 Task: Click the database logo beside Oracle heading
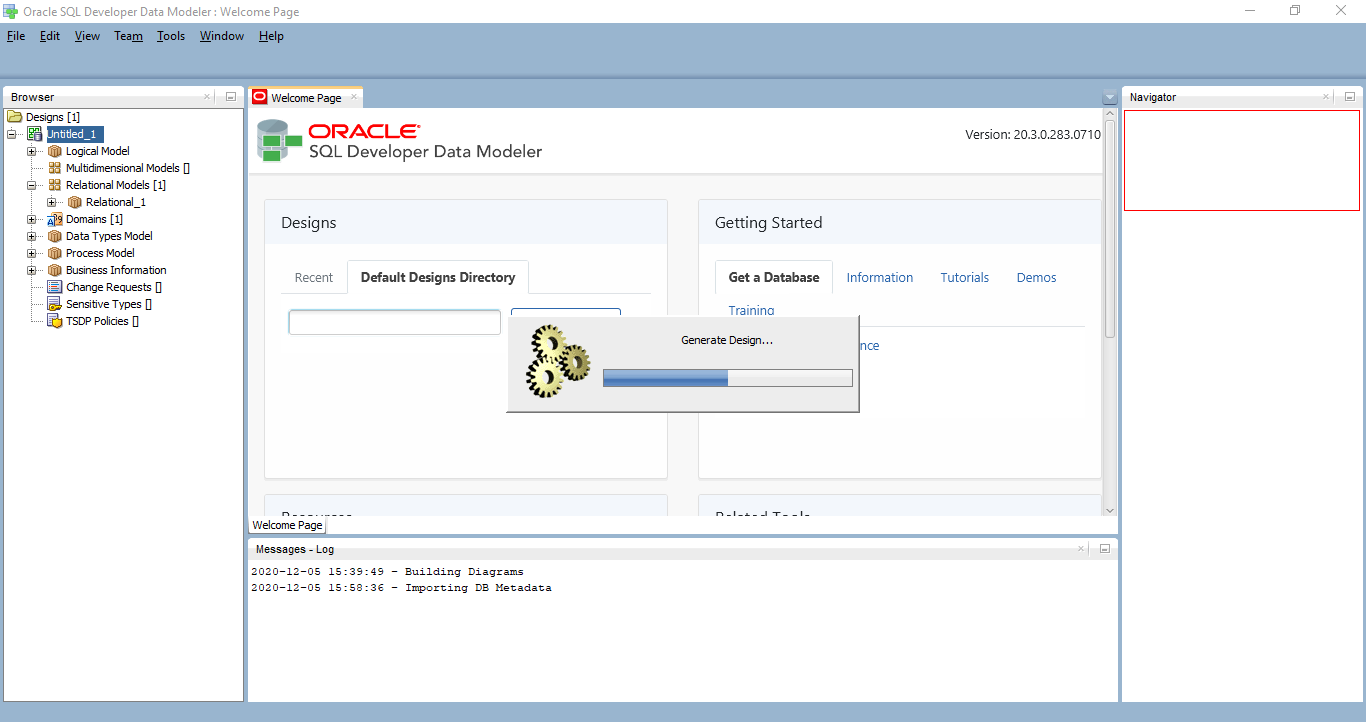coord(279,141)
